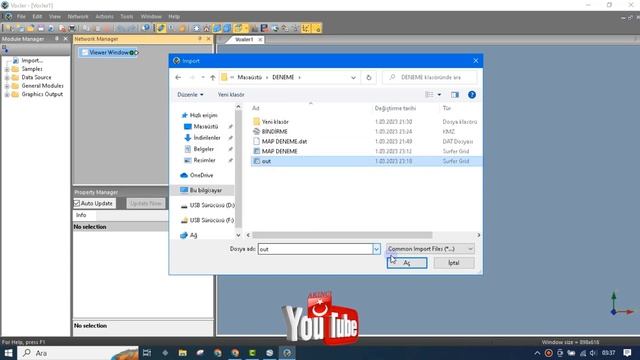Click the pin icon on Module Manager panel

coord(57,39)
